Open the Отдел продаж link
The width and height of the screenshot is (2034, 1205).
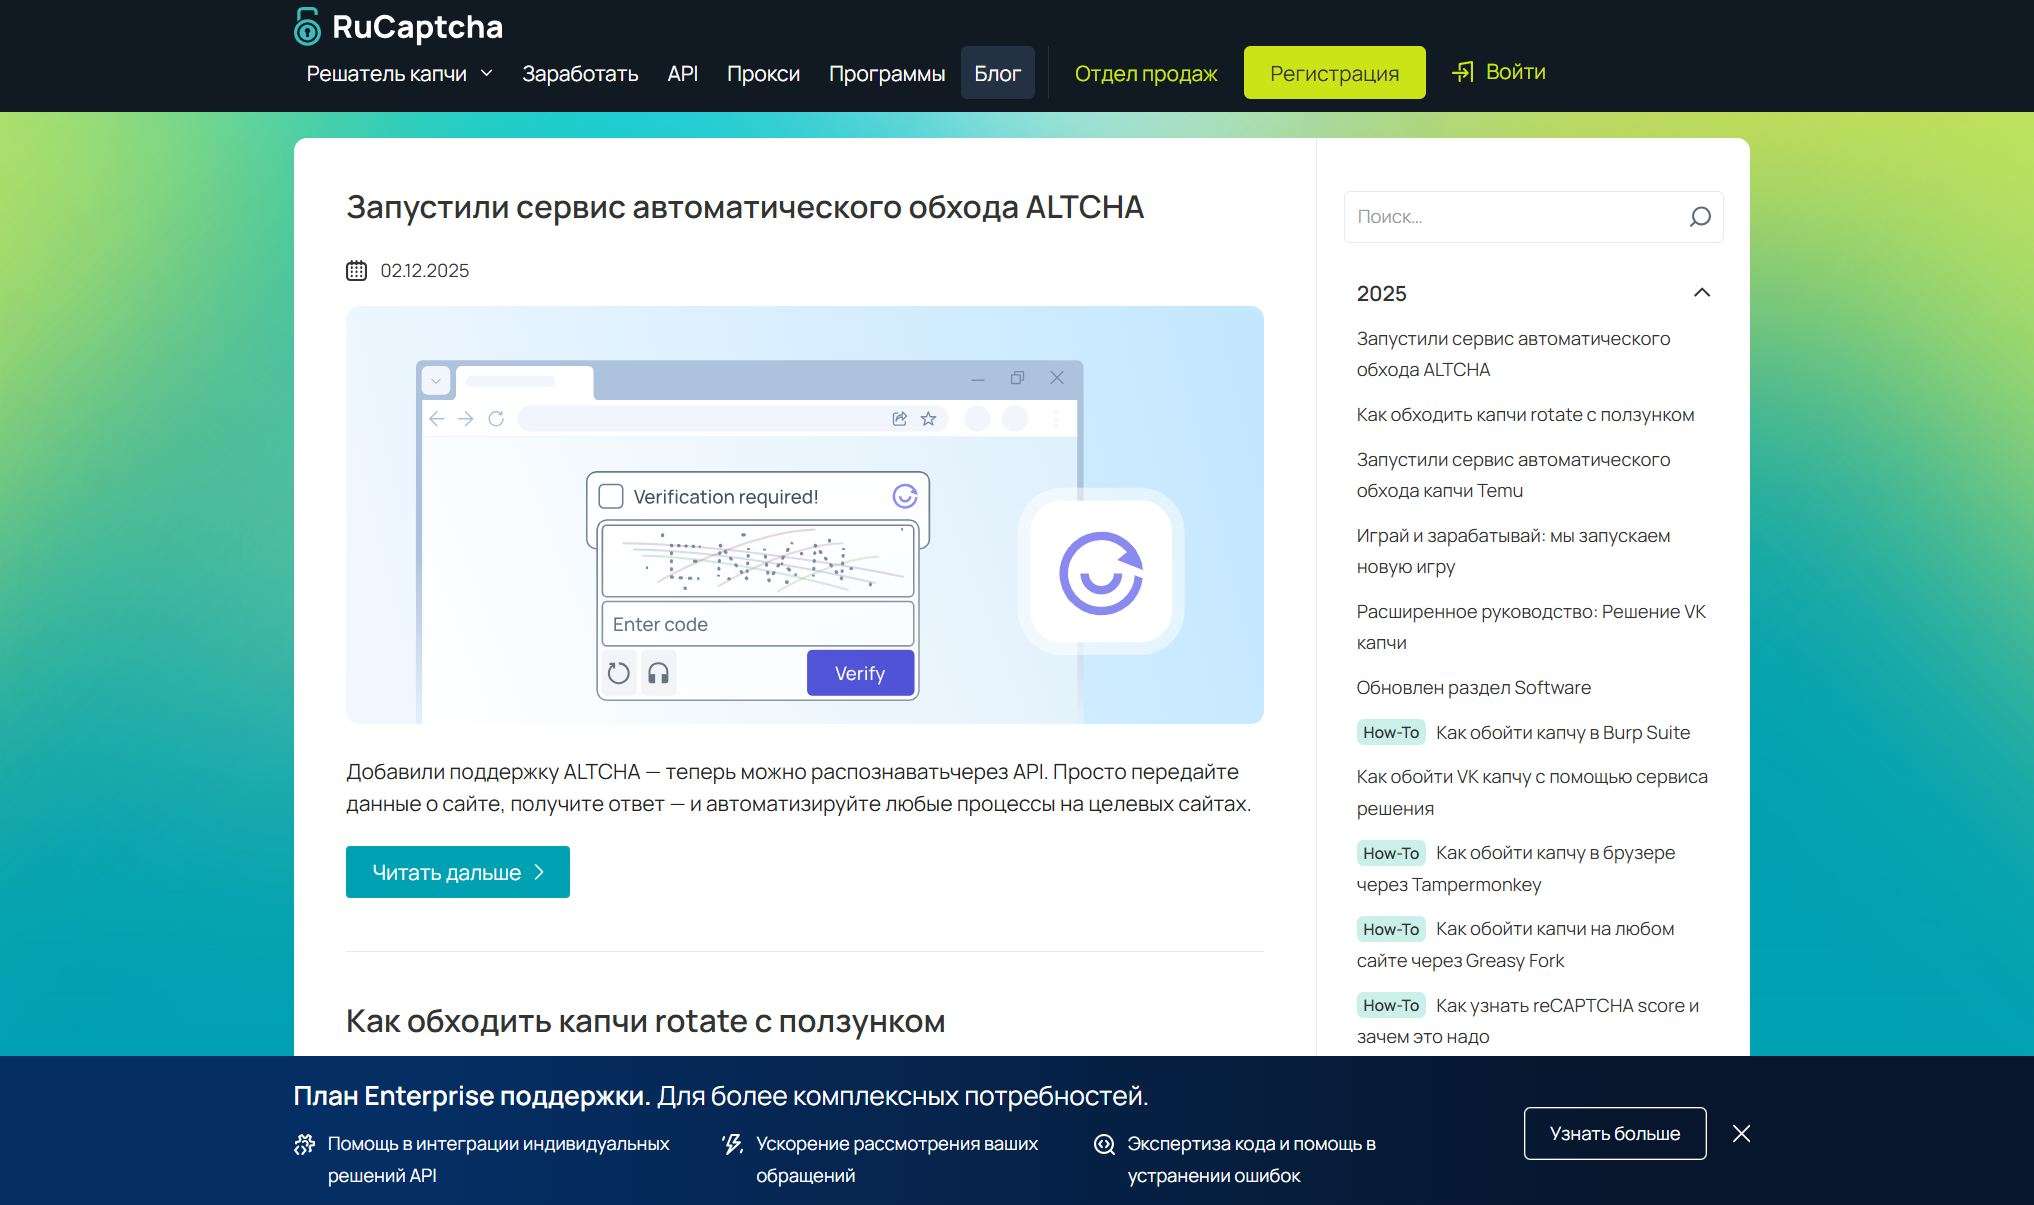click(1145, 74)
